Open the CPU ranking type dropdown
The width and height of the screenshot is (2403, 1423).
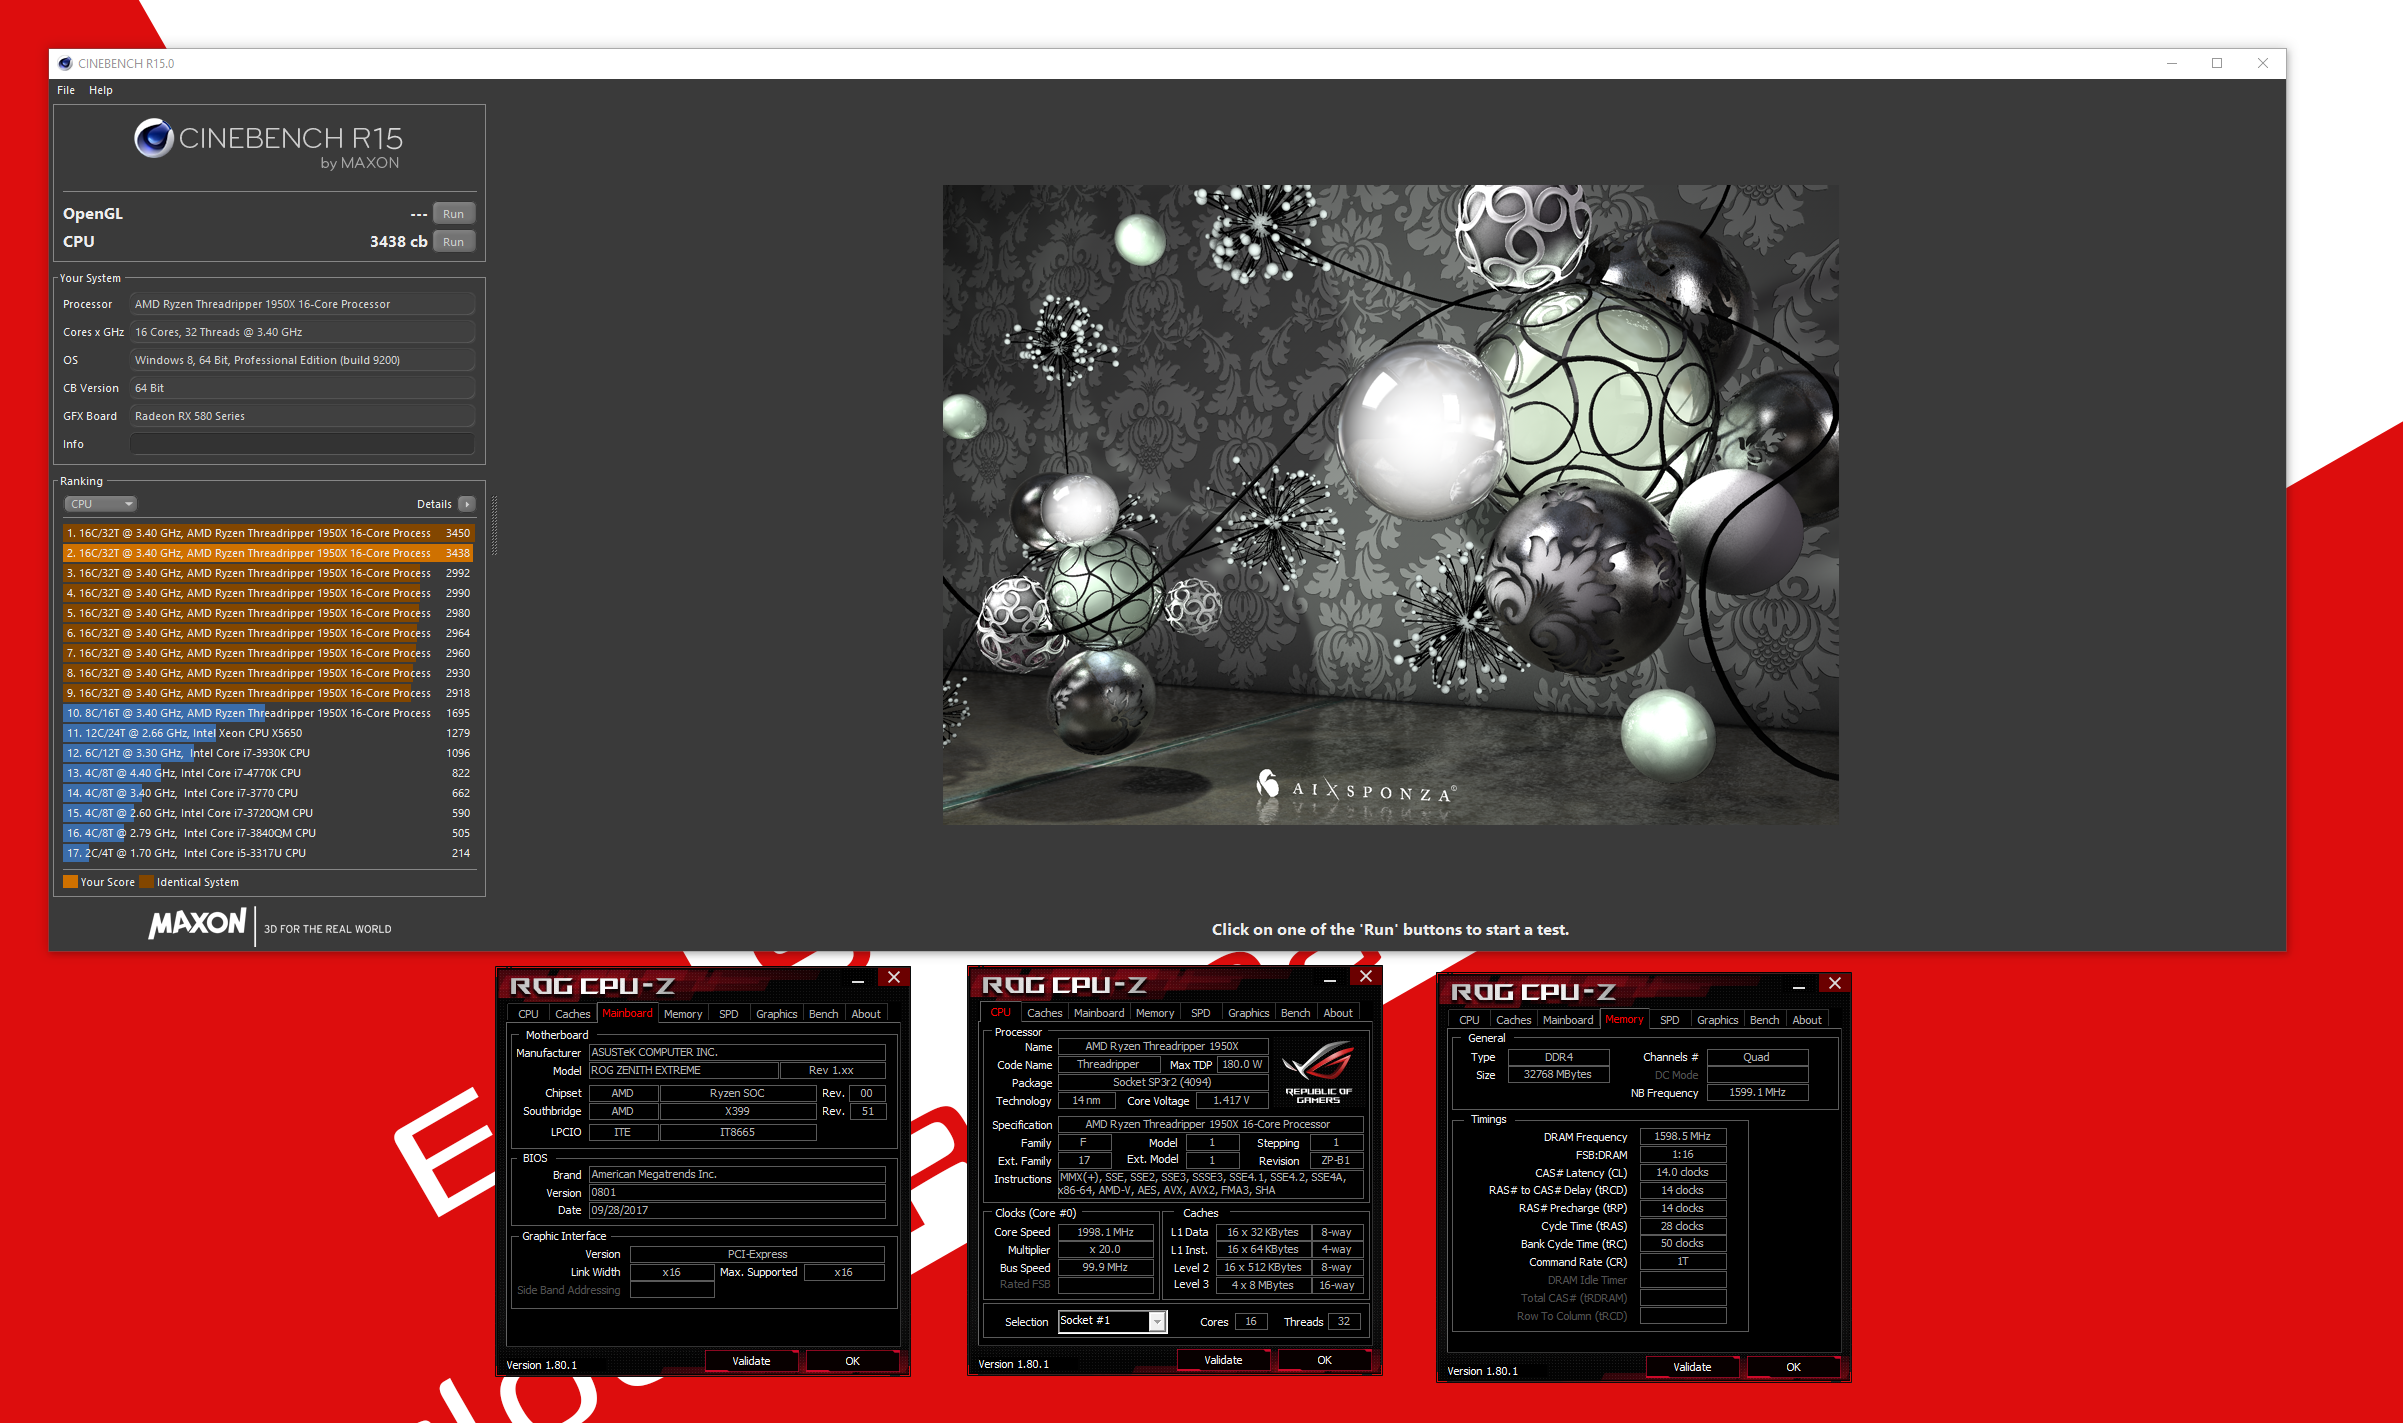[100, 504]
